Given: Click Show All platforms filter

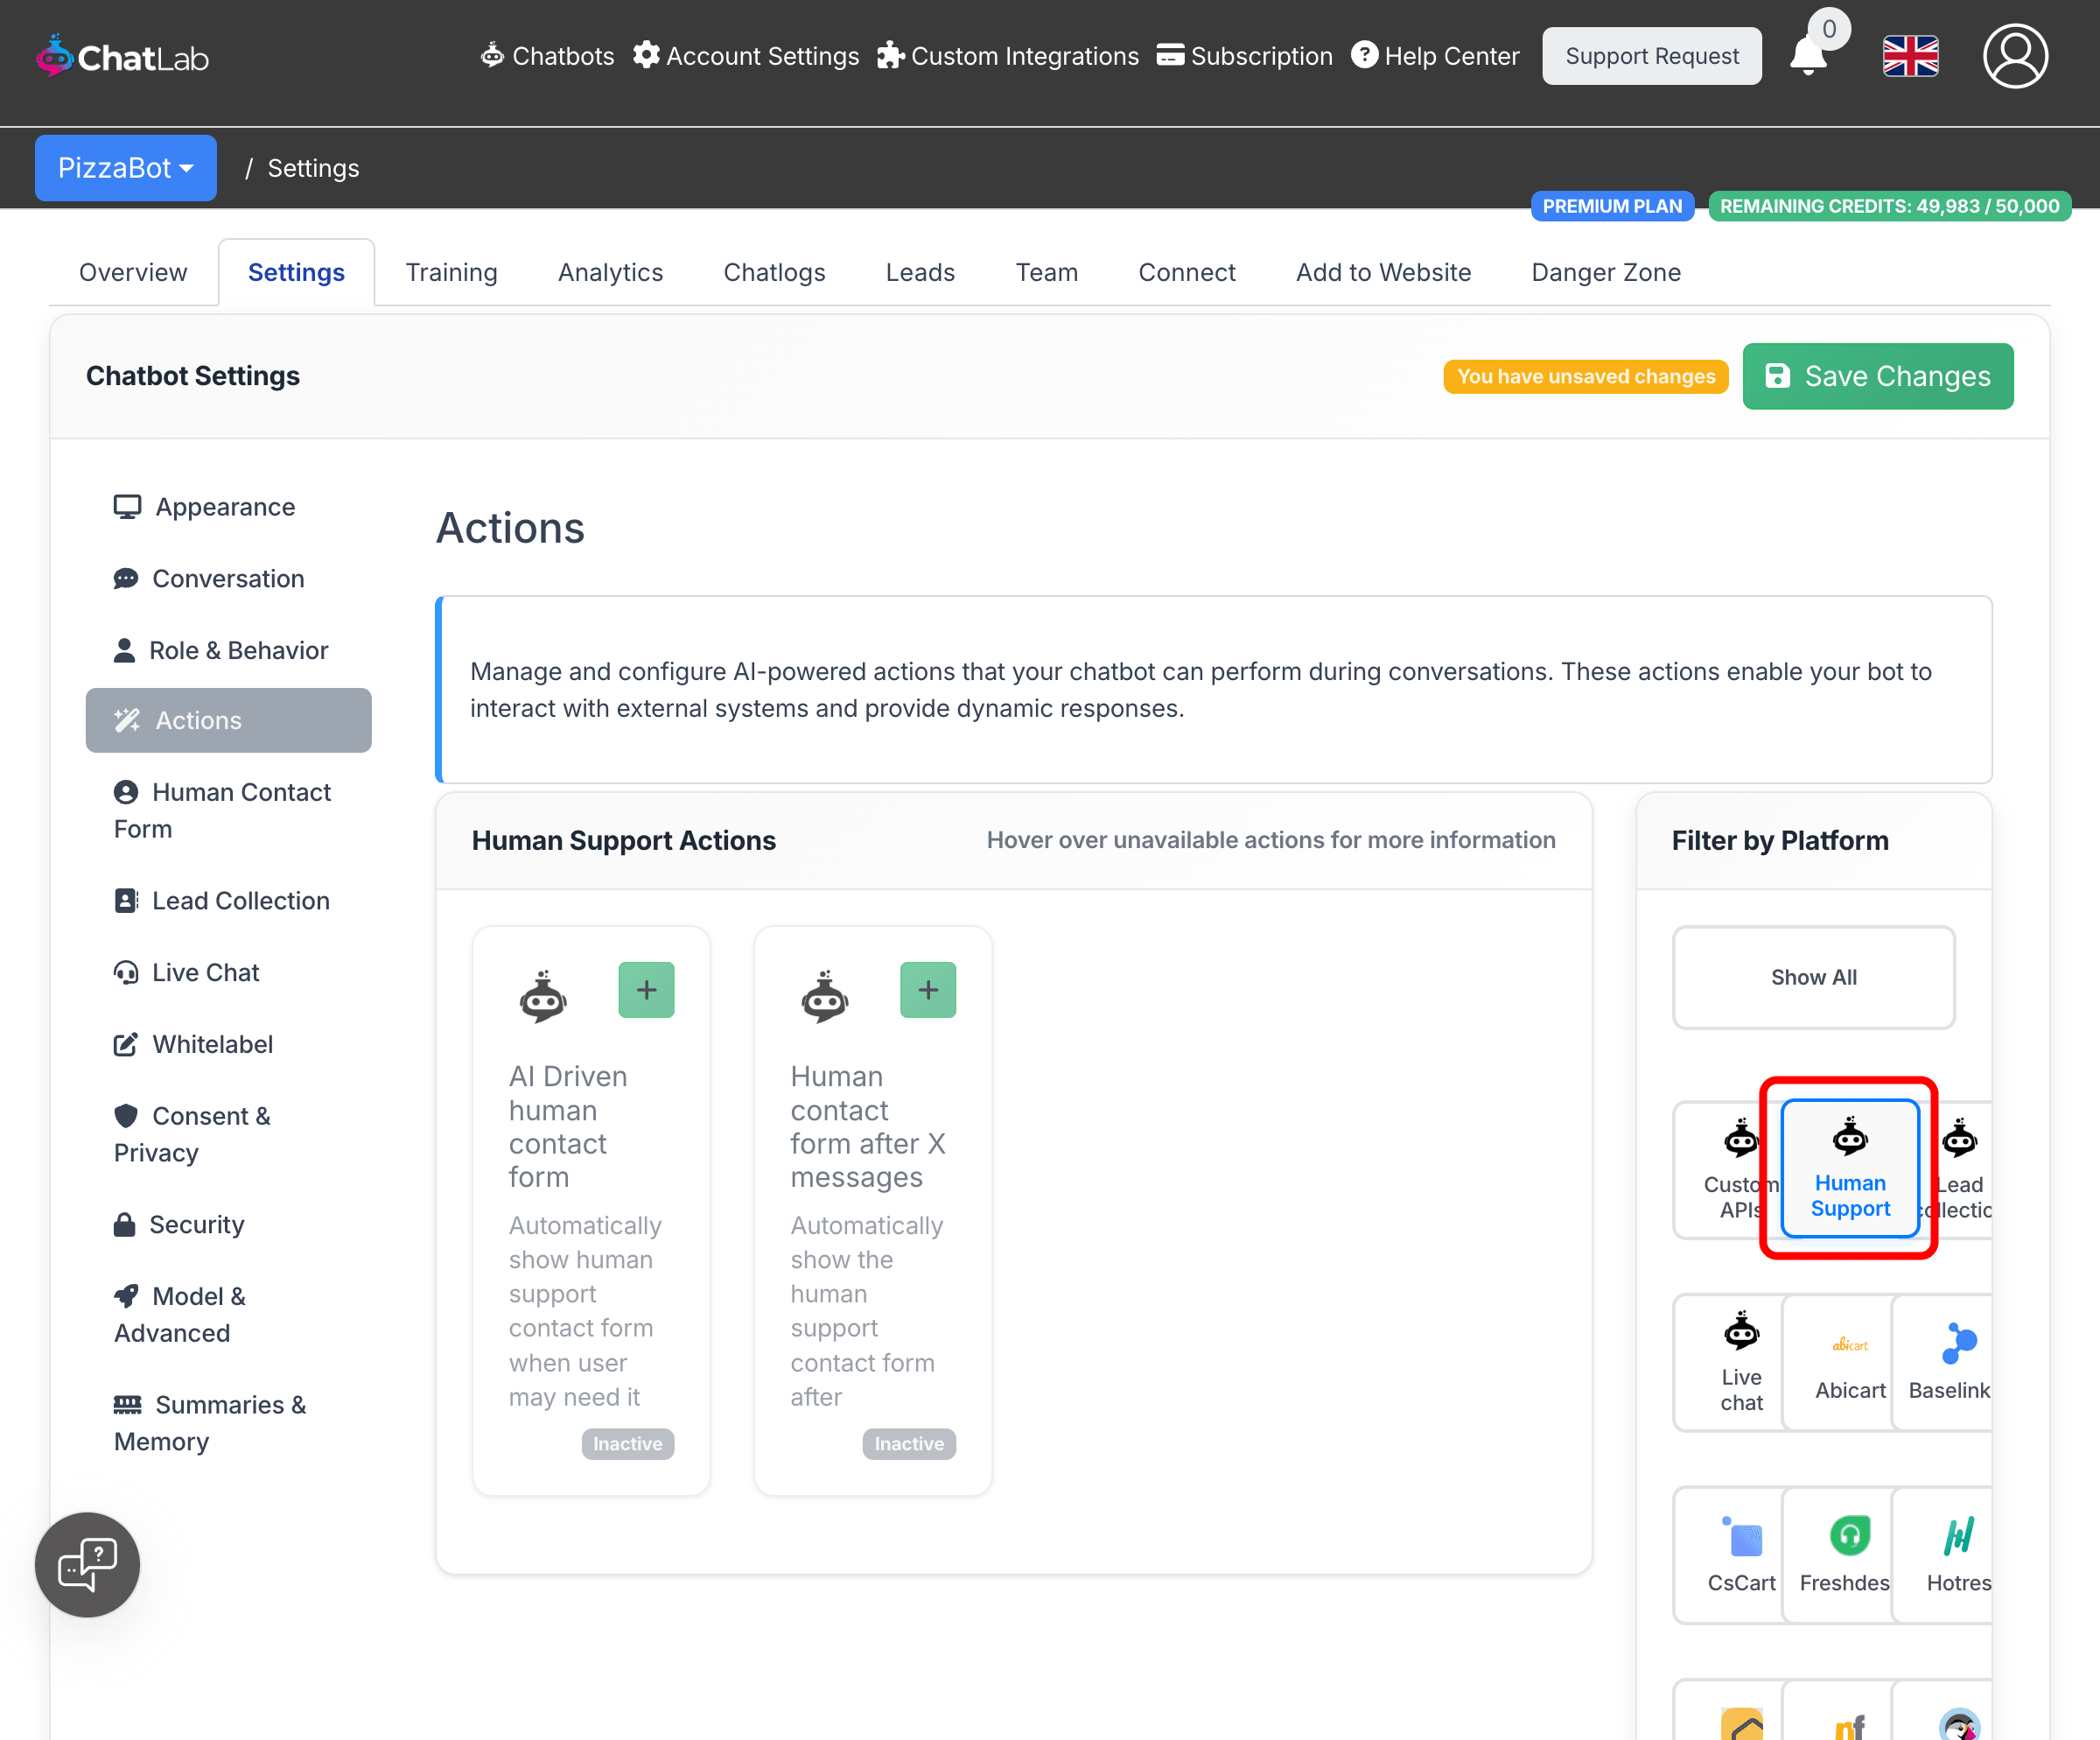Looking at the screenshot, I should pos(1813,977).
